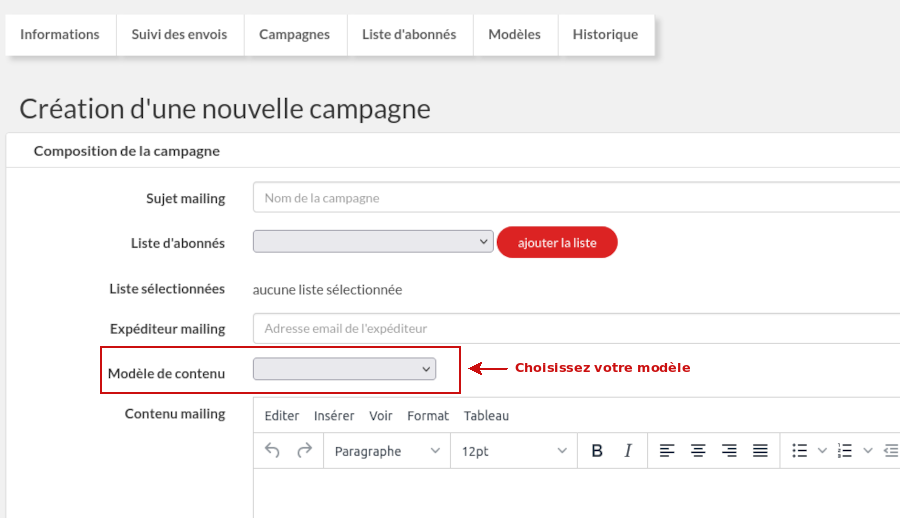Focus the Nom de la campagne field

[x=576, y=198]
